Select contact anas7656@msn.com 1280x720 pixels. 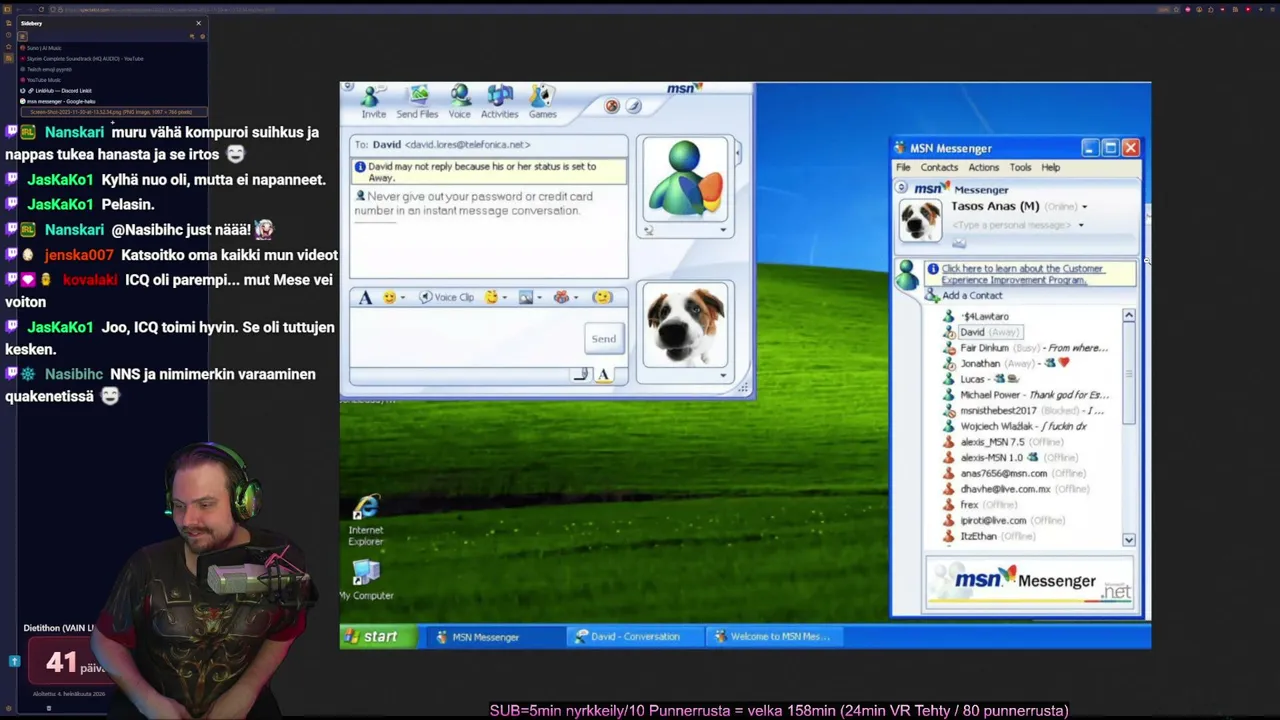point(1015,473)
